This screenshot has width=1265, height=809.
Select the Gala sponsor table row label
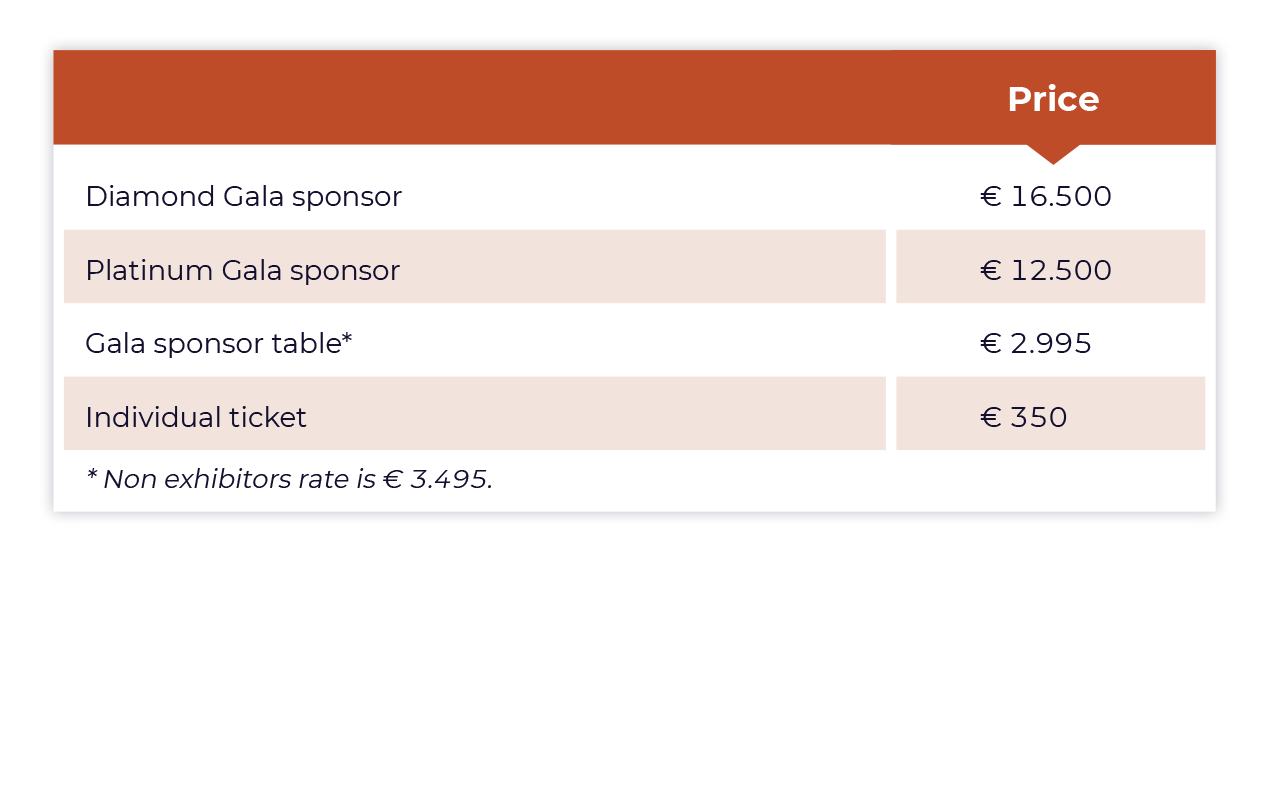coord(219,343)
